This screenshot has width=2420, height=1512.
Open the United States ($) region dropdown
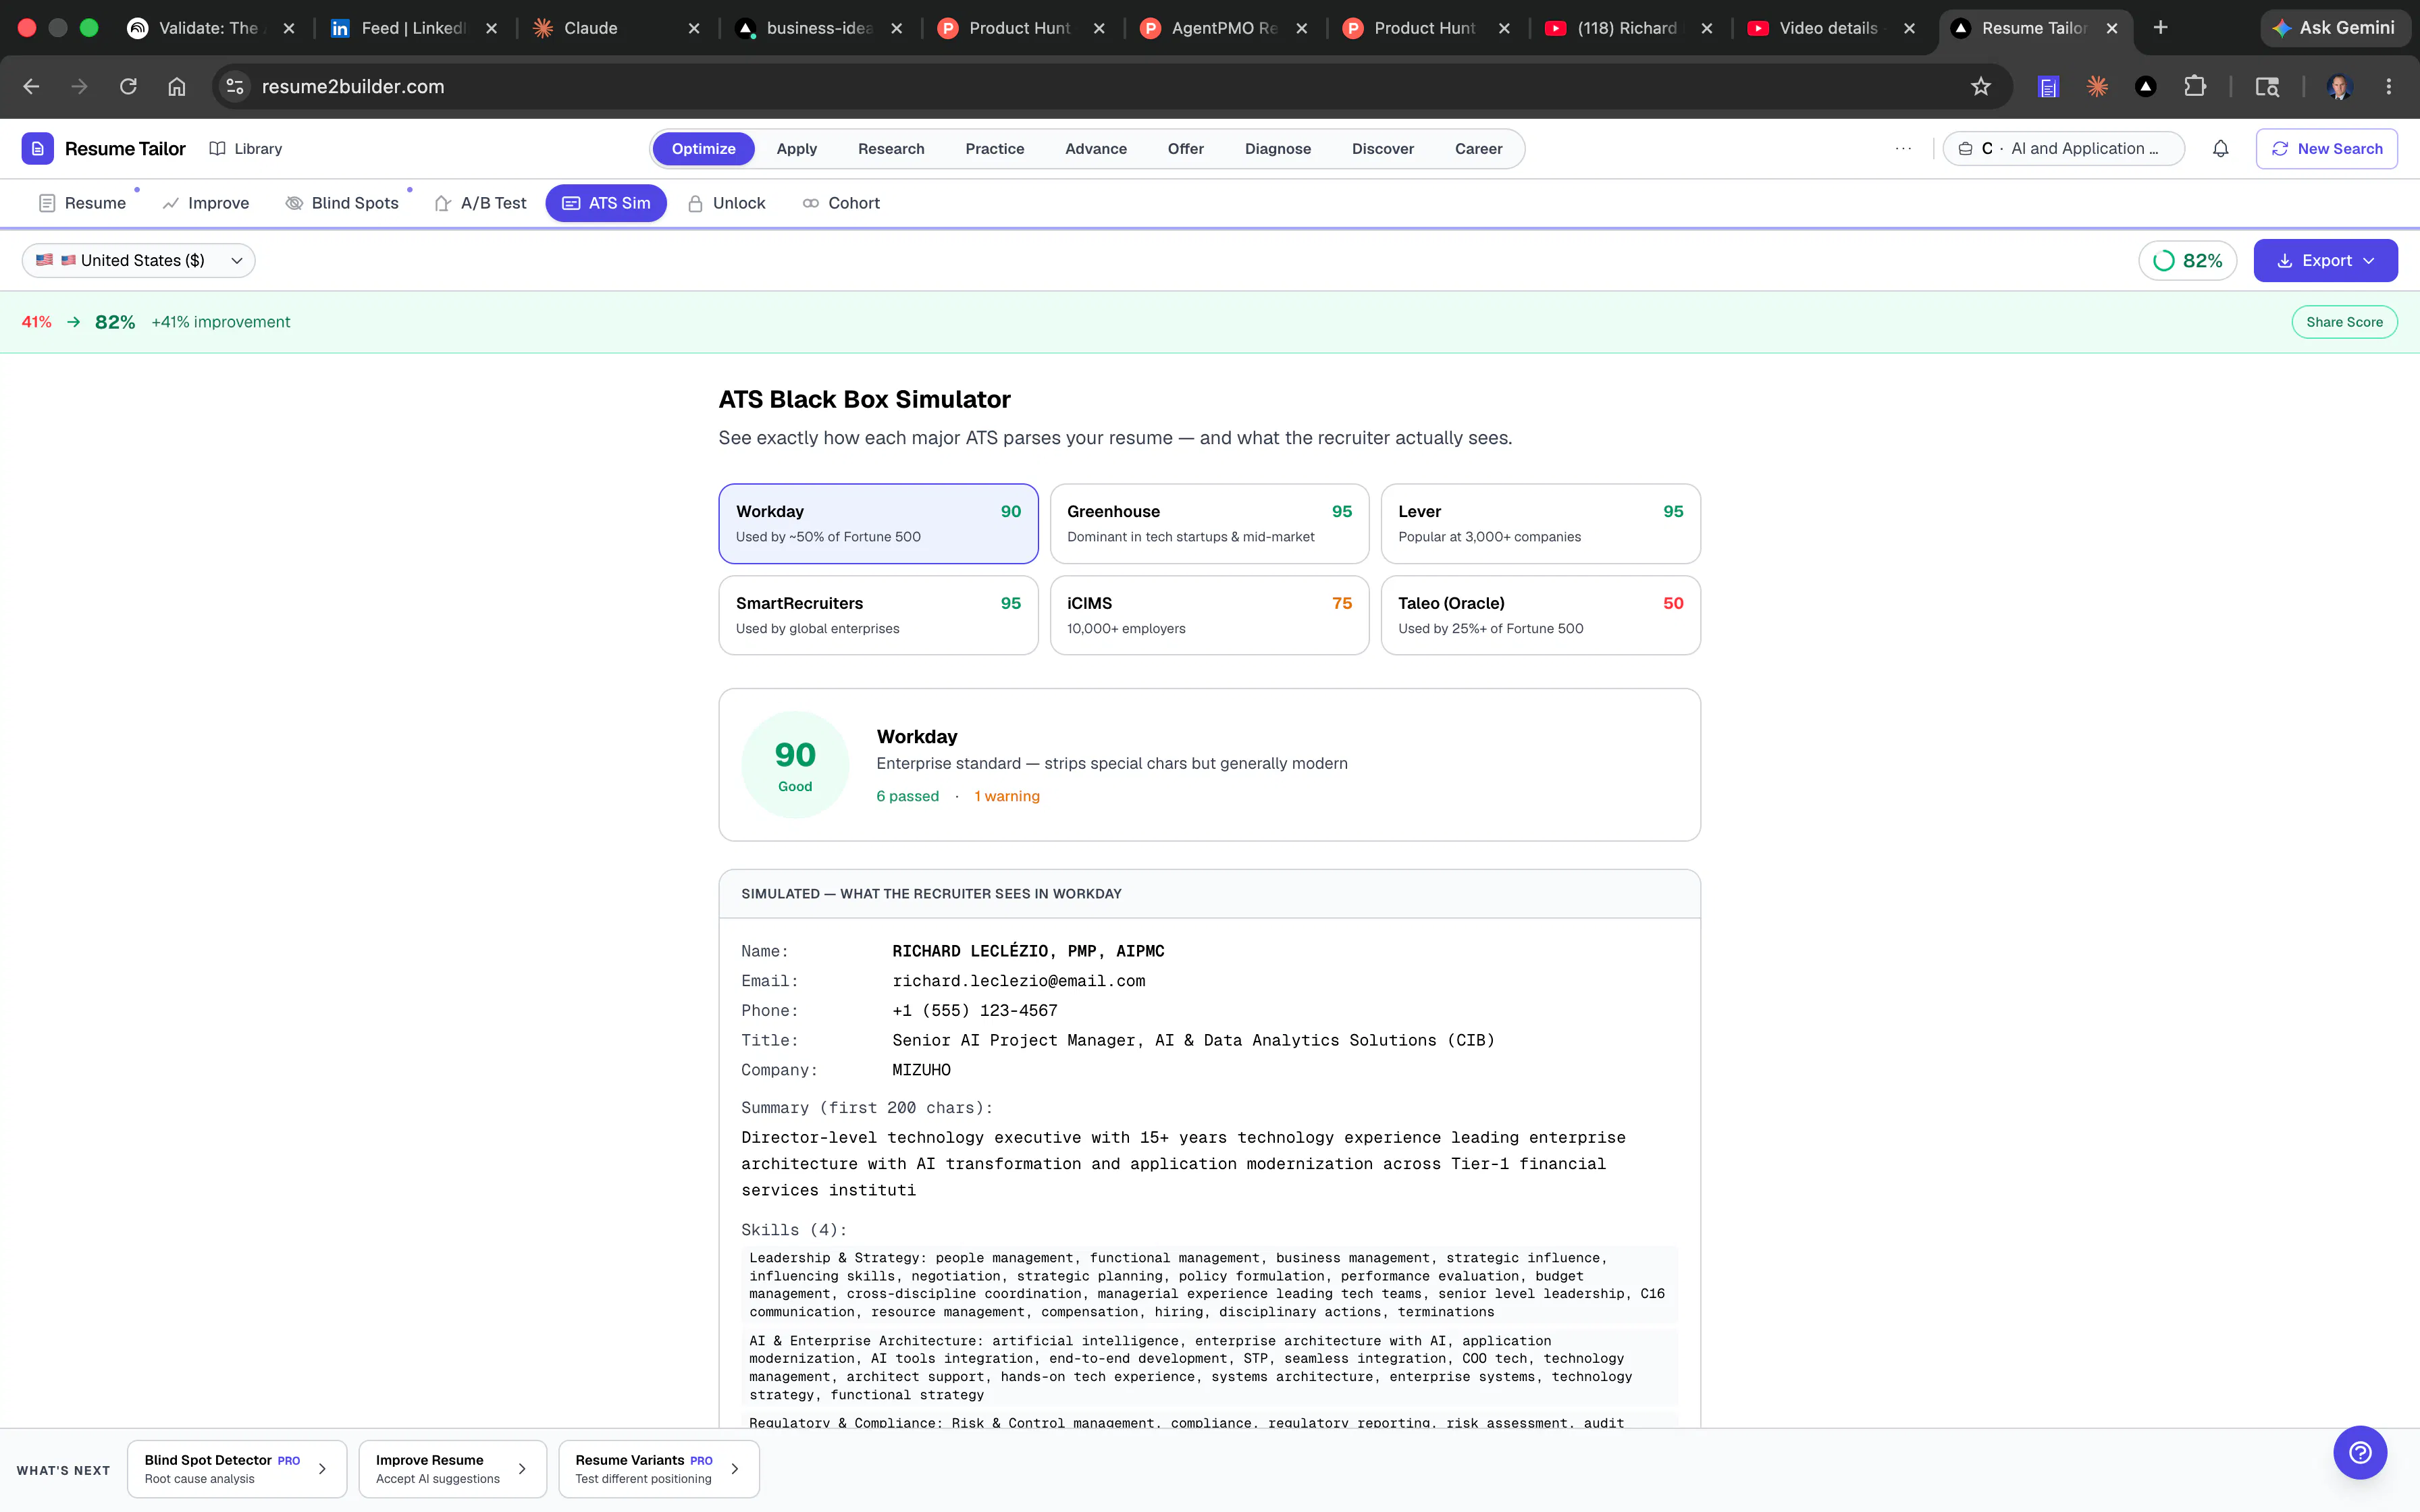(x=139, y=260)
